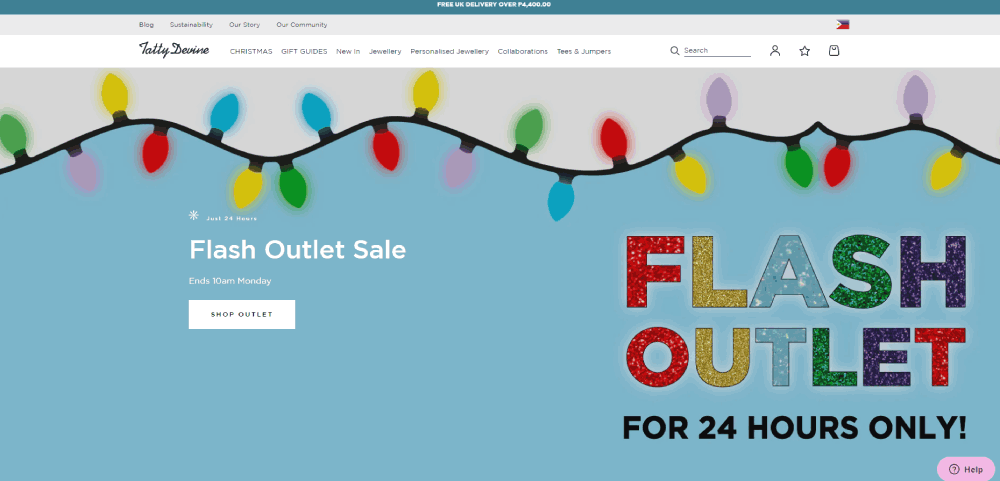The height and width of the screenshot is (481, 1000).
Task: Expand the Collaborations menu
Action: pos(523,52)
